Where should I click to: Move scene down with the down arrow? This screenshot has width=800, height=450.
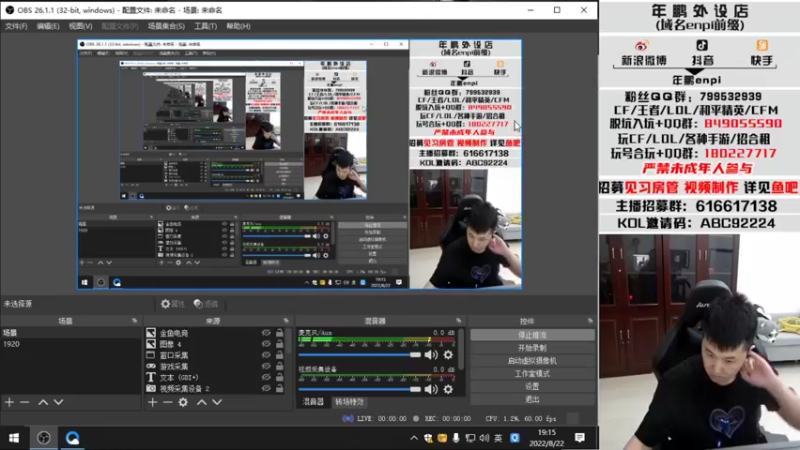coord(59,402)
